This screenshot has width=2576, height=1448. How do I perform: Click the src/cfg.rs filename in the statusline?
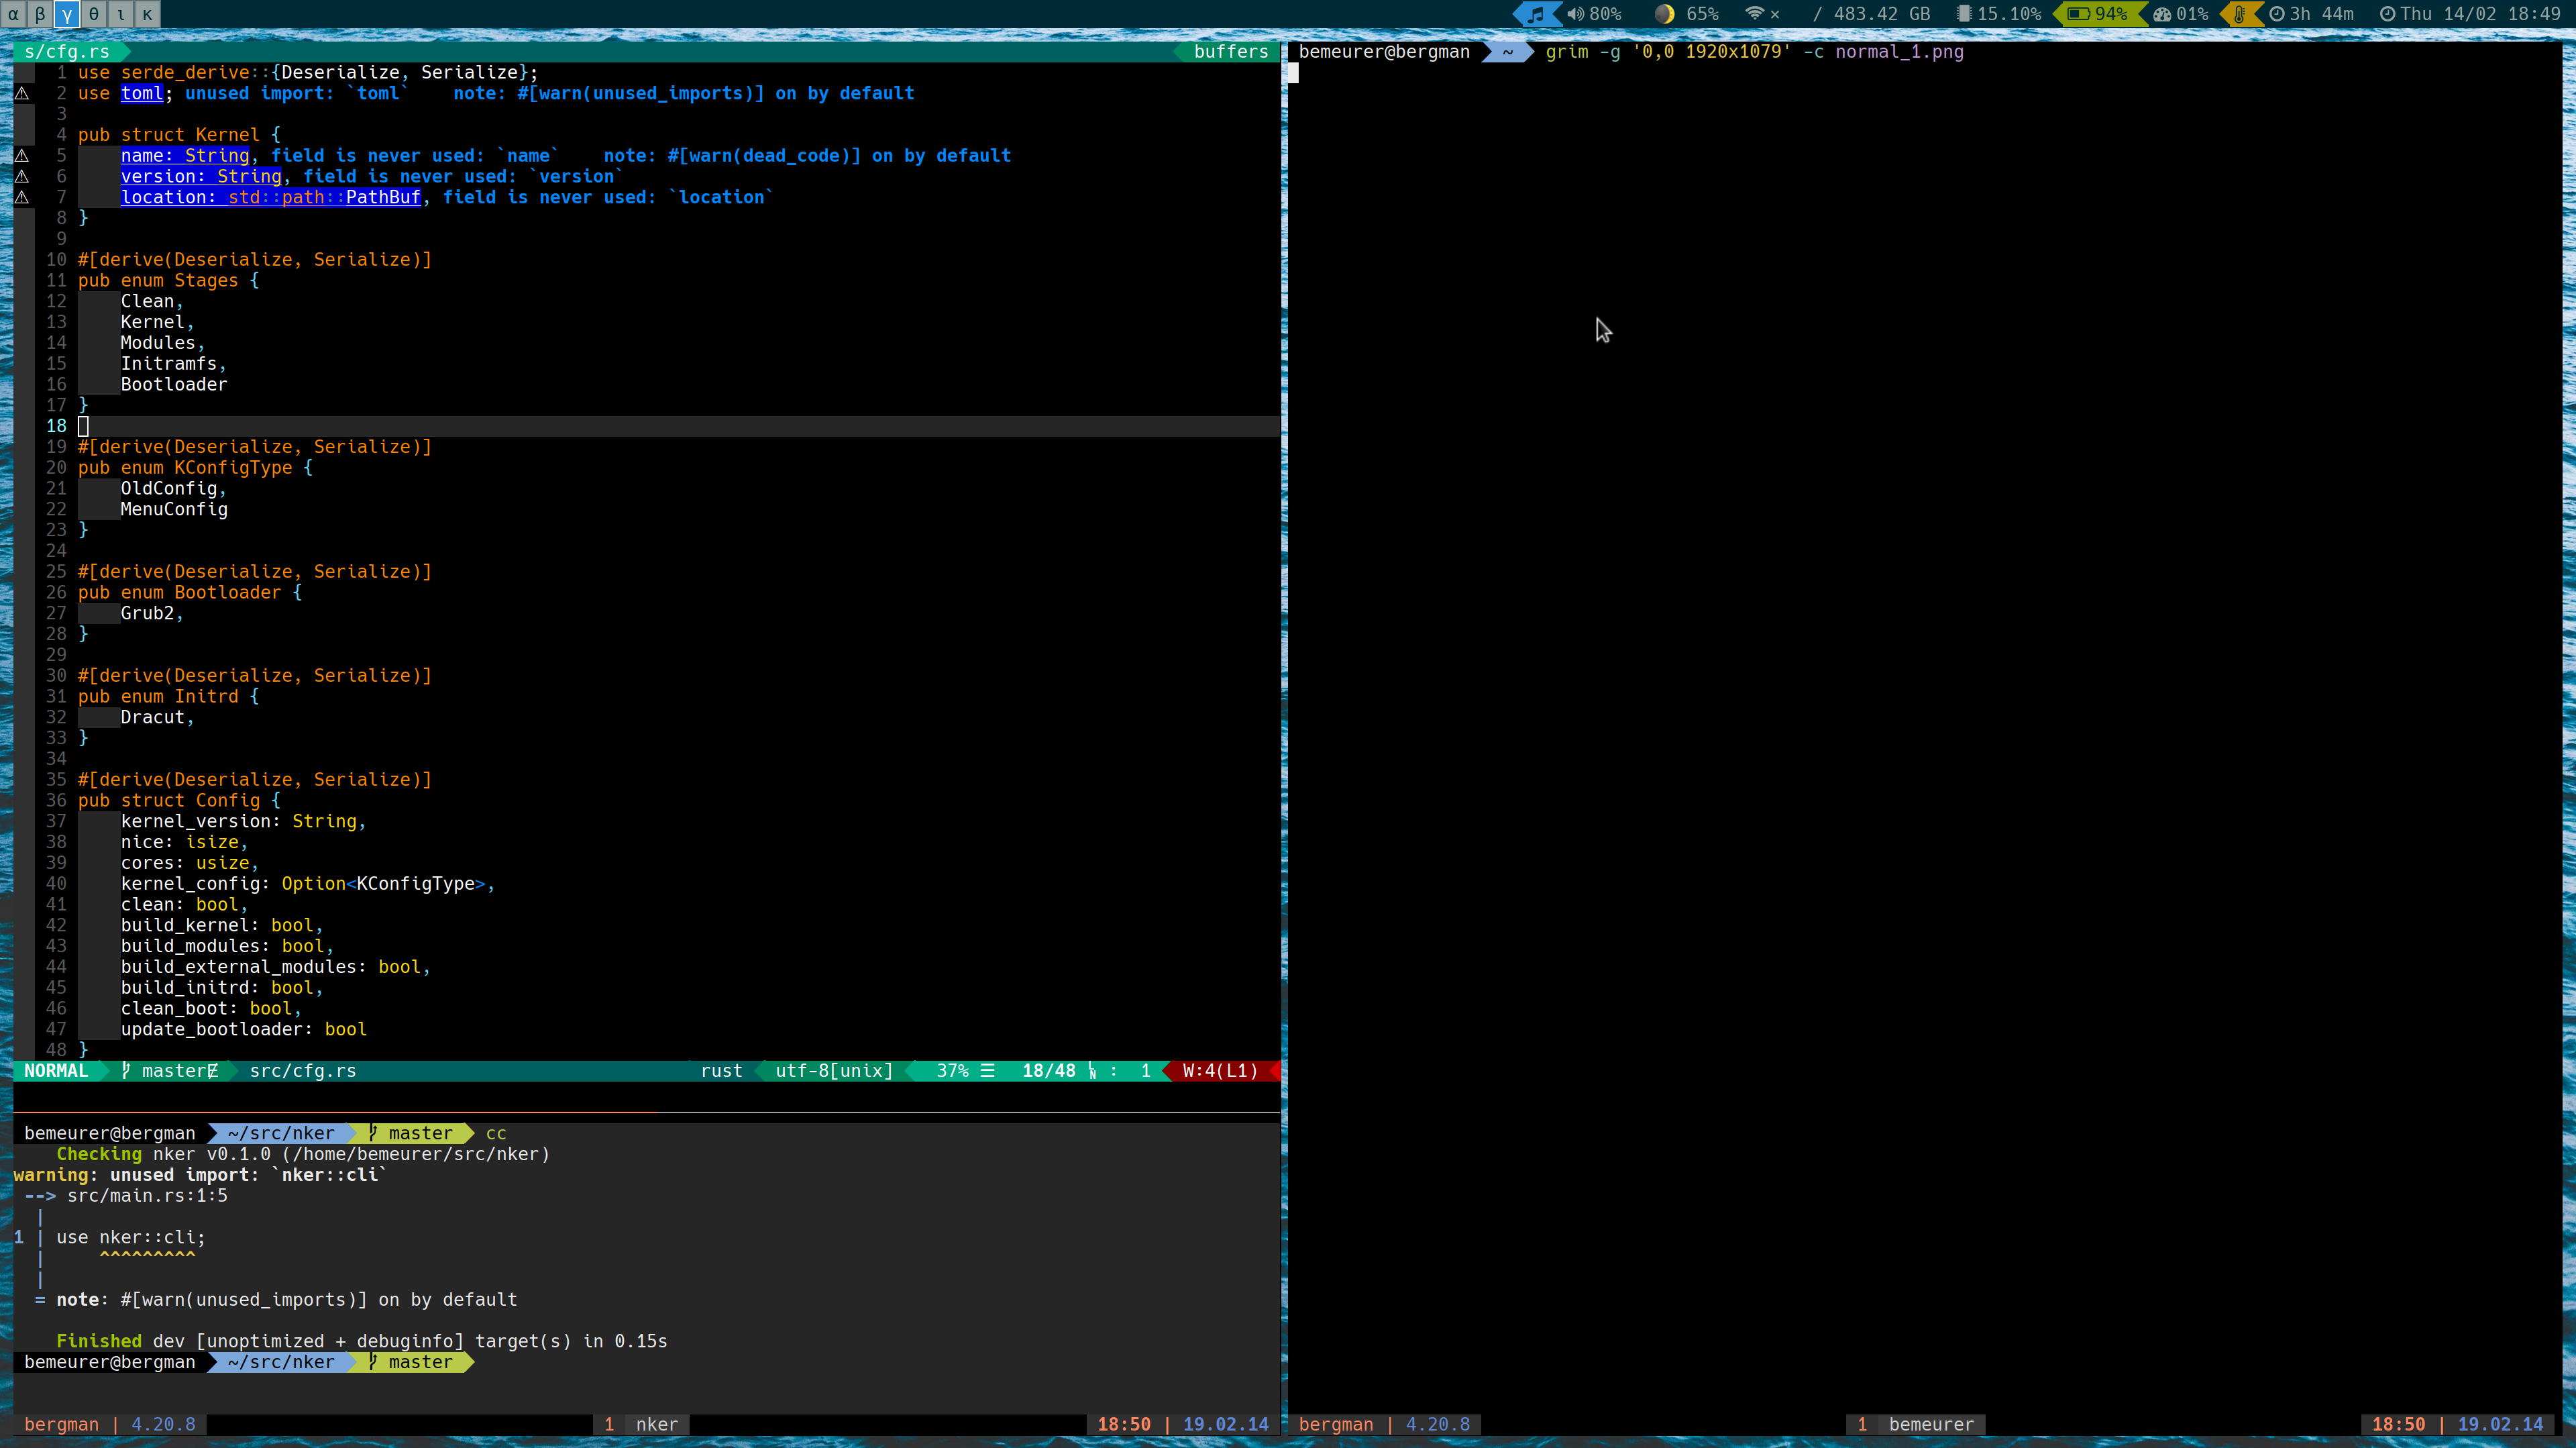tap(302, 1070)
